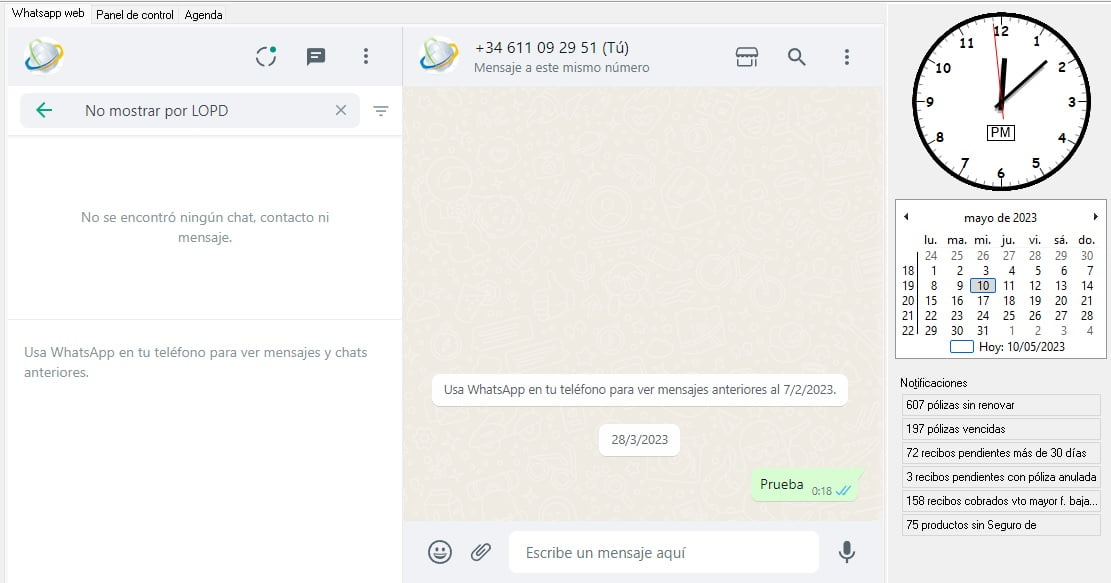1111x583 pixels.
Task: Select day 10 in the calendar
Action: [x=983, y=285]
